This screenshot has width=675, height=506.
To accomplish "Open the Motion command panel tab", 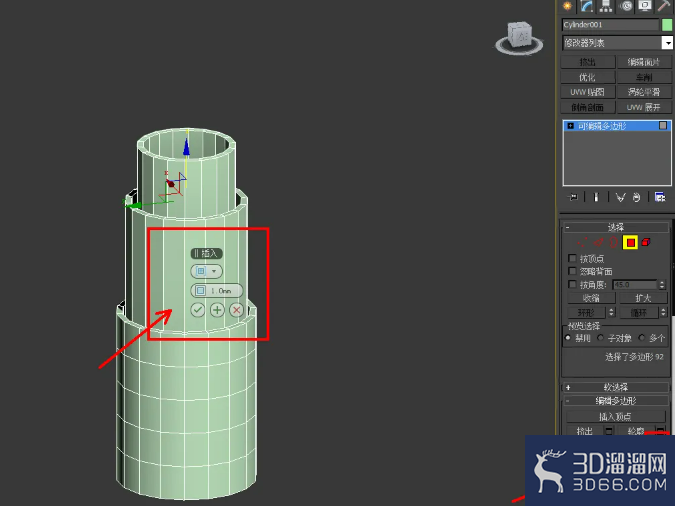I will [626, 6].
